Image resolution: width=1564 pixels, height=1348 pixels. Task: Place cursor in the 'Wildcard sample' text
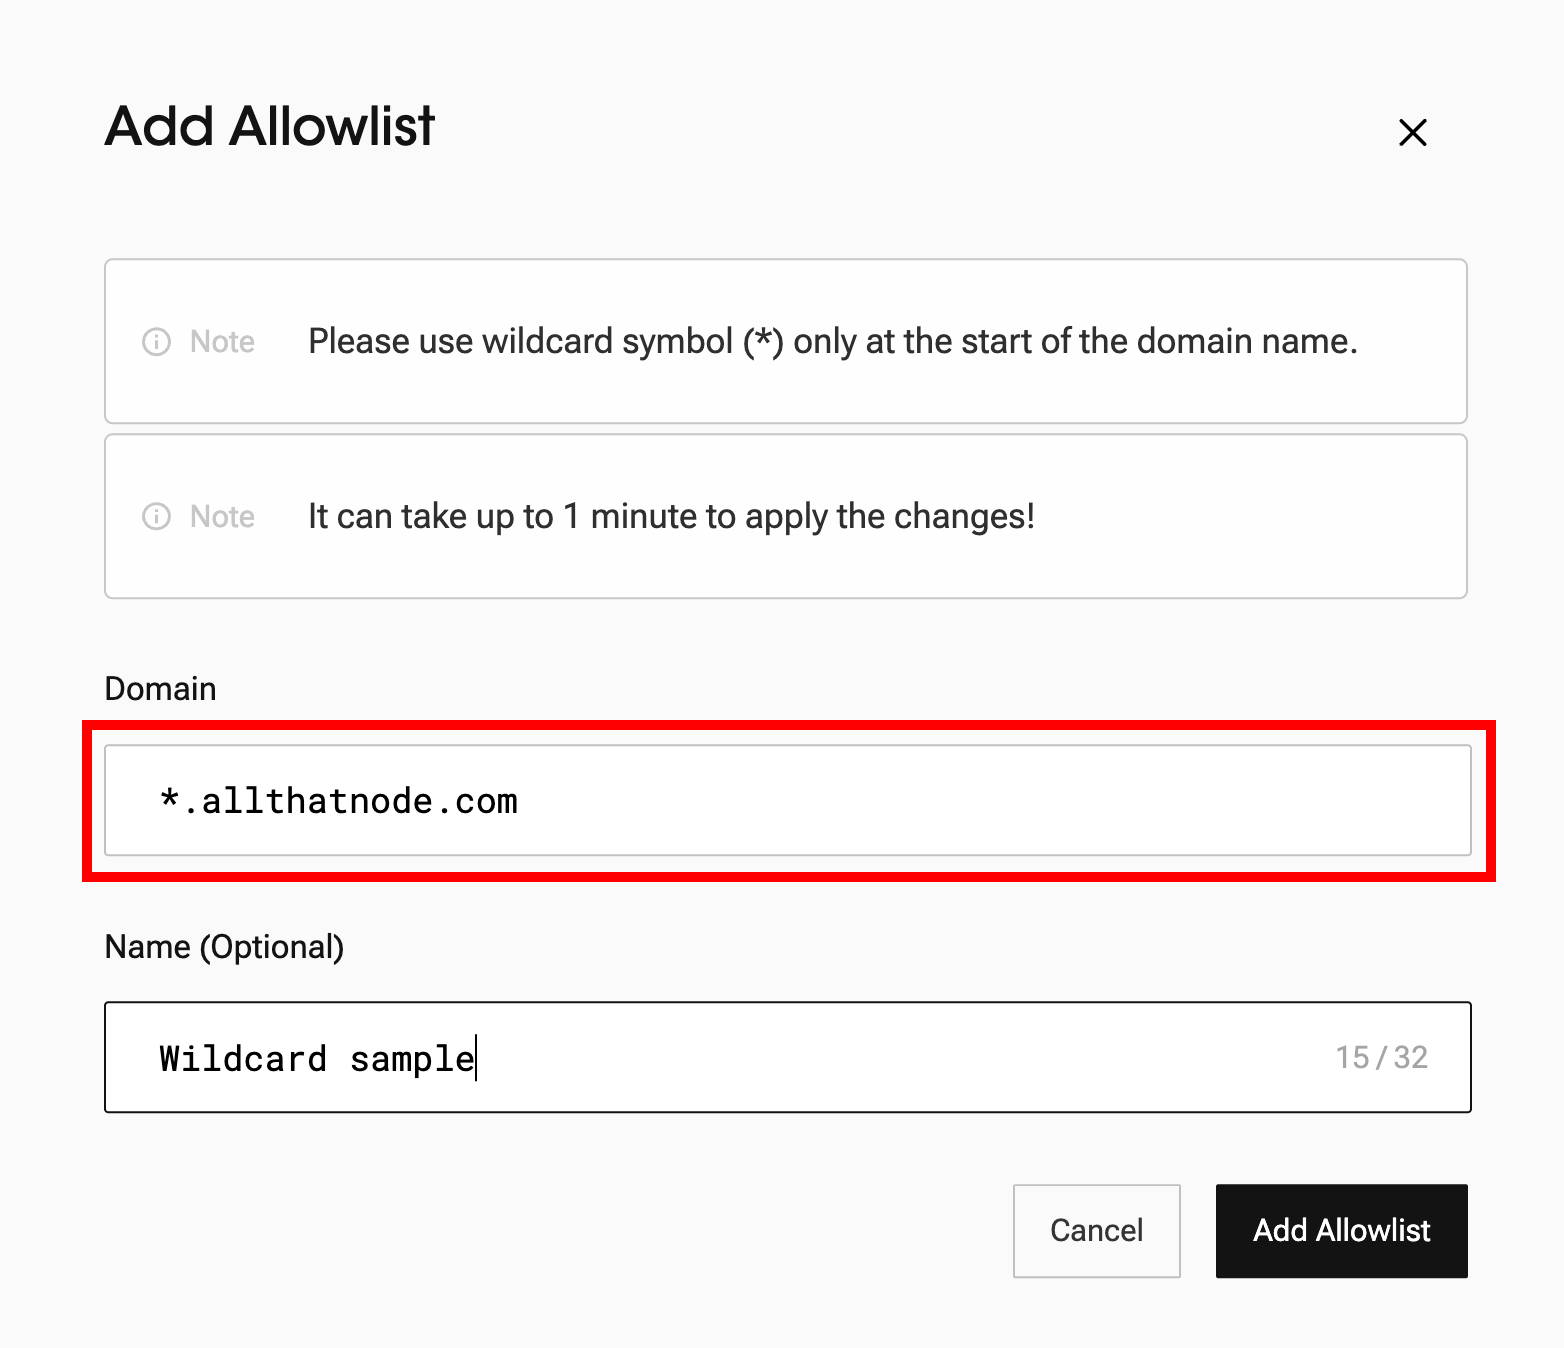pyautogui.click(x=317, y=1058)
